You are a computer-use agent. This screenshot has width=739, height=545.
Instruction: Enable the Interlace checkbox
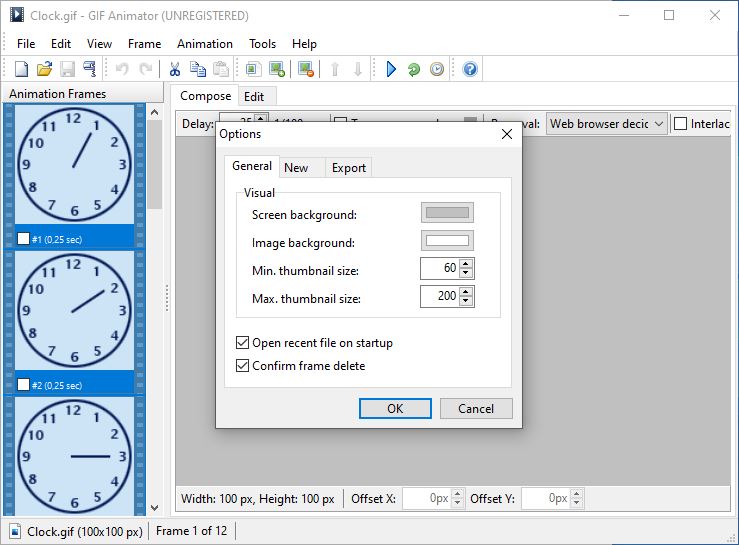[x=681, y=124]
